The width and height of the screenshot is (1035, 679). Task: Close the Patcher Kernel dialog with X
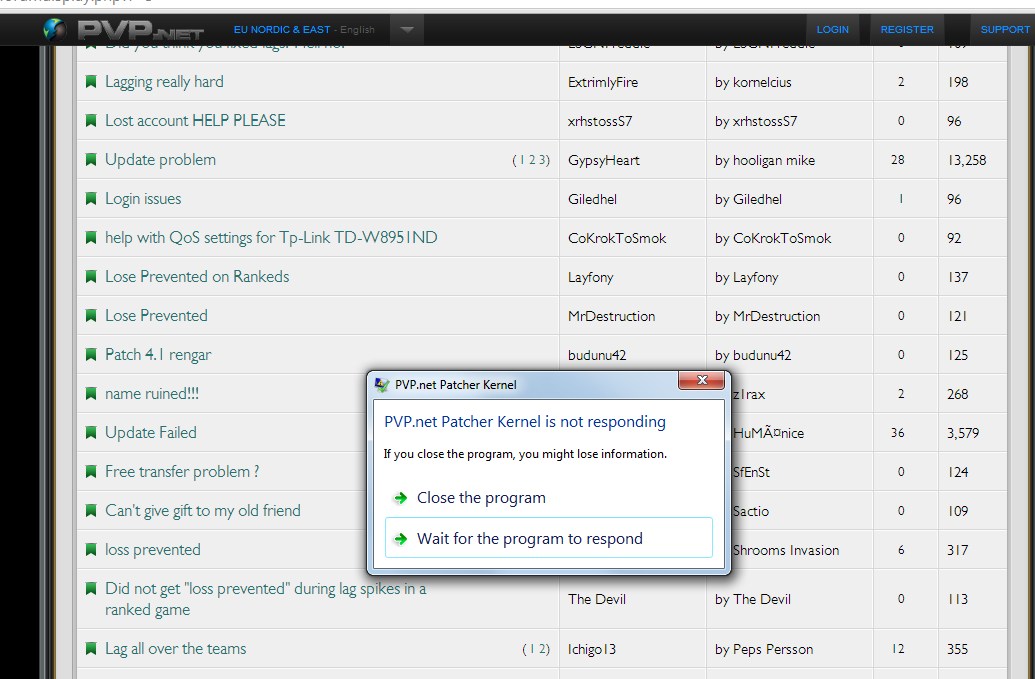[702, 380]
